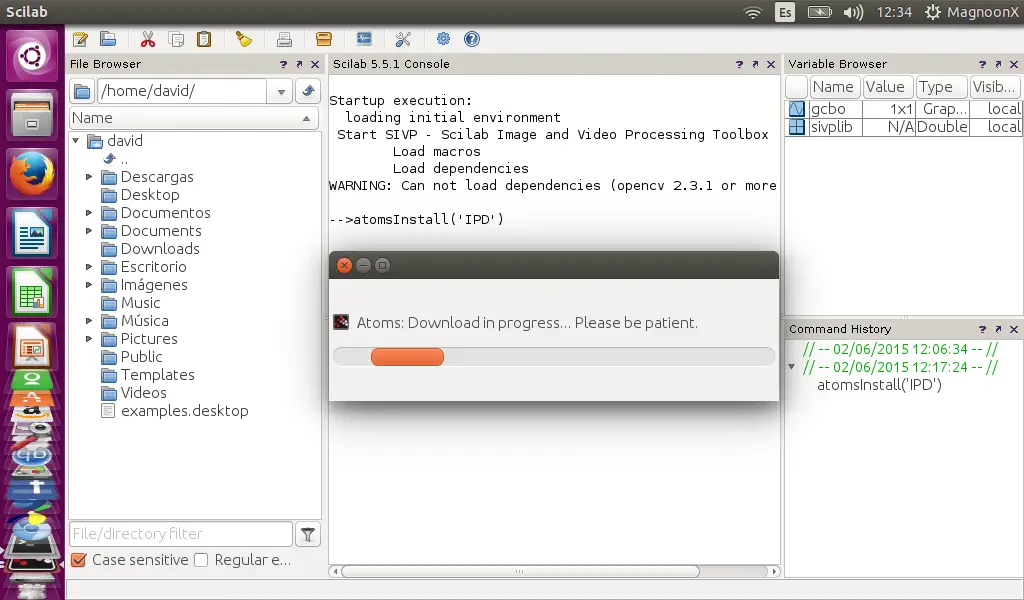
Task: Click the Variable Browser Name column header
Action: click(835, 87)
